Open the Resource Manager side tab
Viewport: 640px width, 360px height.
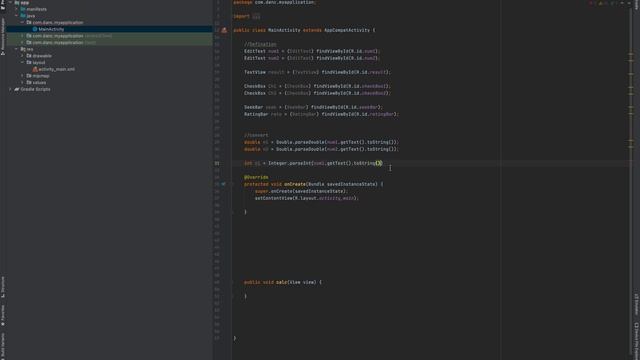(3, 37)
